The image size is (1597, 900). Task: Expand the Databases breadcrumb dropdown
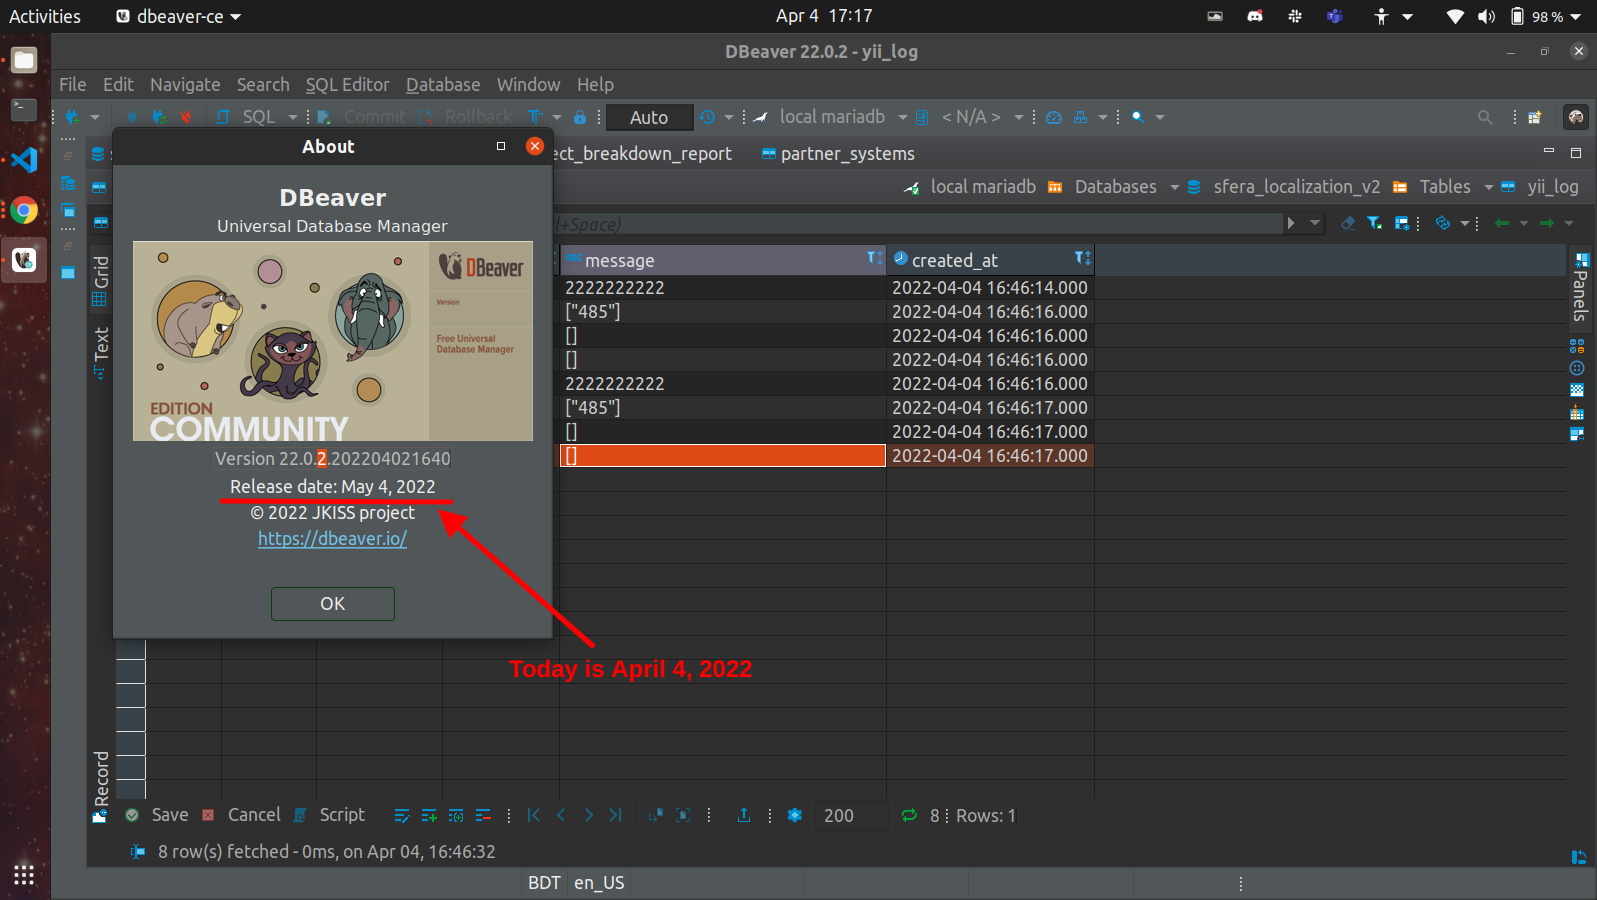[1175, 187]
